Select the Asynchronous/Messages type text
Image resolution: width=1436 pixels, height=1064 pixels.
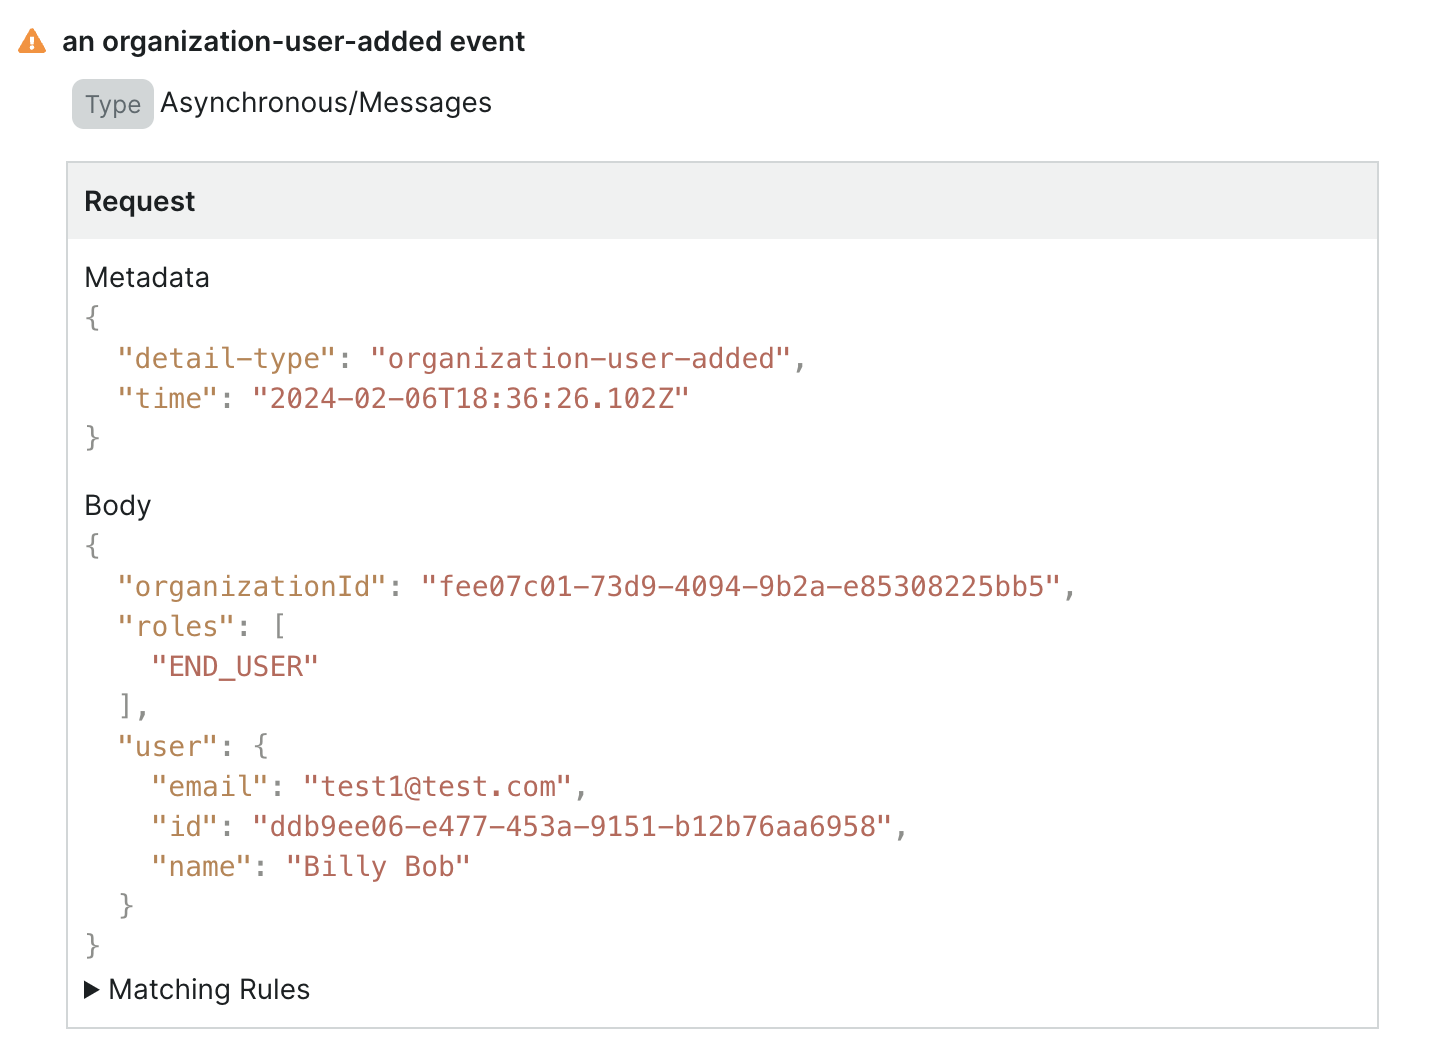(x=326, y=102)
